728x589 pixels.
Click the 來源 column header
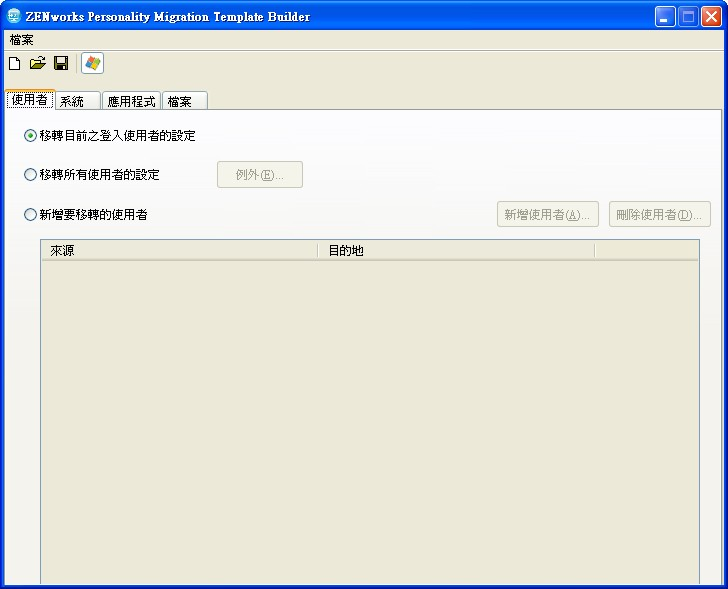[180, 251]
